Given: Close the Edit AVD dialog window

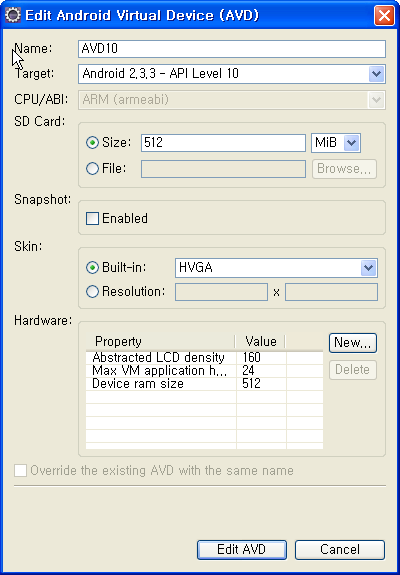Looking at the screenshot, I should (384, 16).
